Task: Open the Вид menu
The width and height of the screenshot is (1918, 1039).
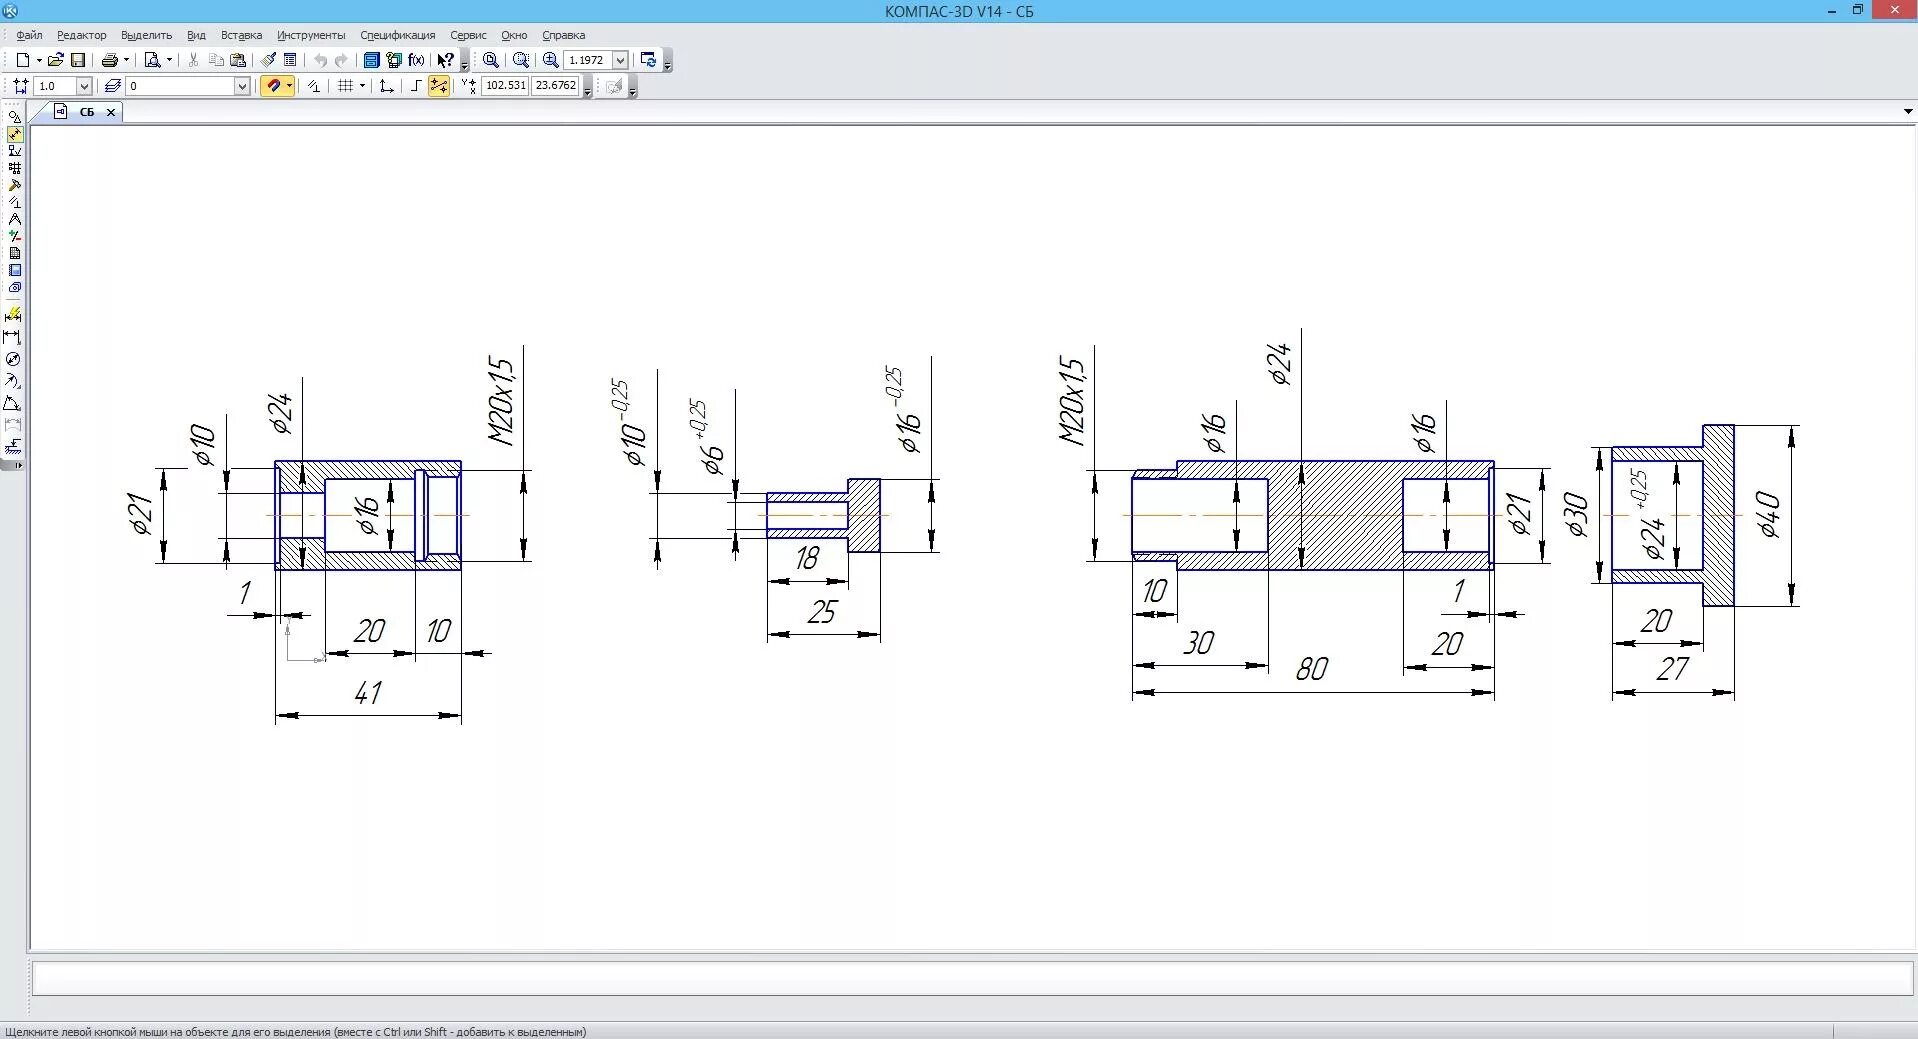Action: (x=196, y=35)
